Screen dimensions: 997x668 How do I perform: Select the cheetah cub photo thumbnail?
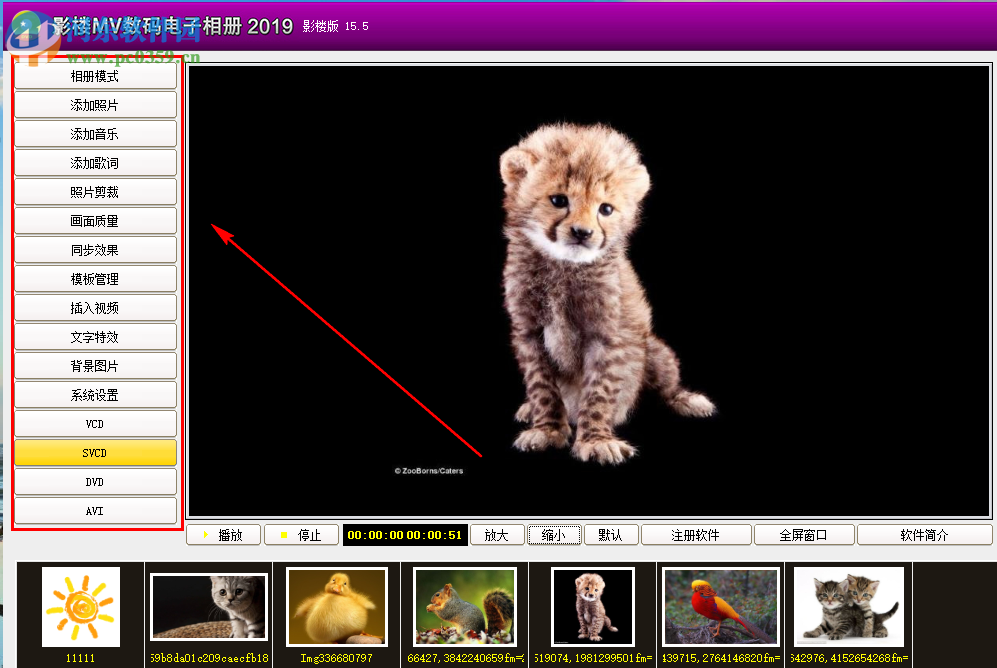point(592,608)
